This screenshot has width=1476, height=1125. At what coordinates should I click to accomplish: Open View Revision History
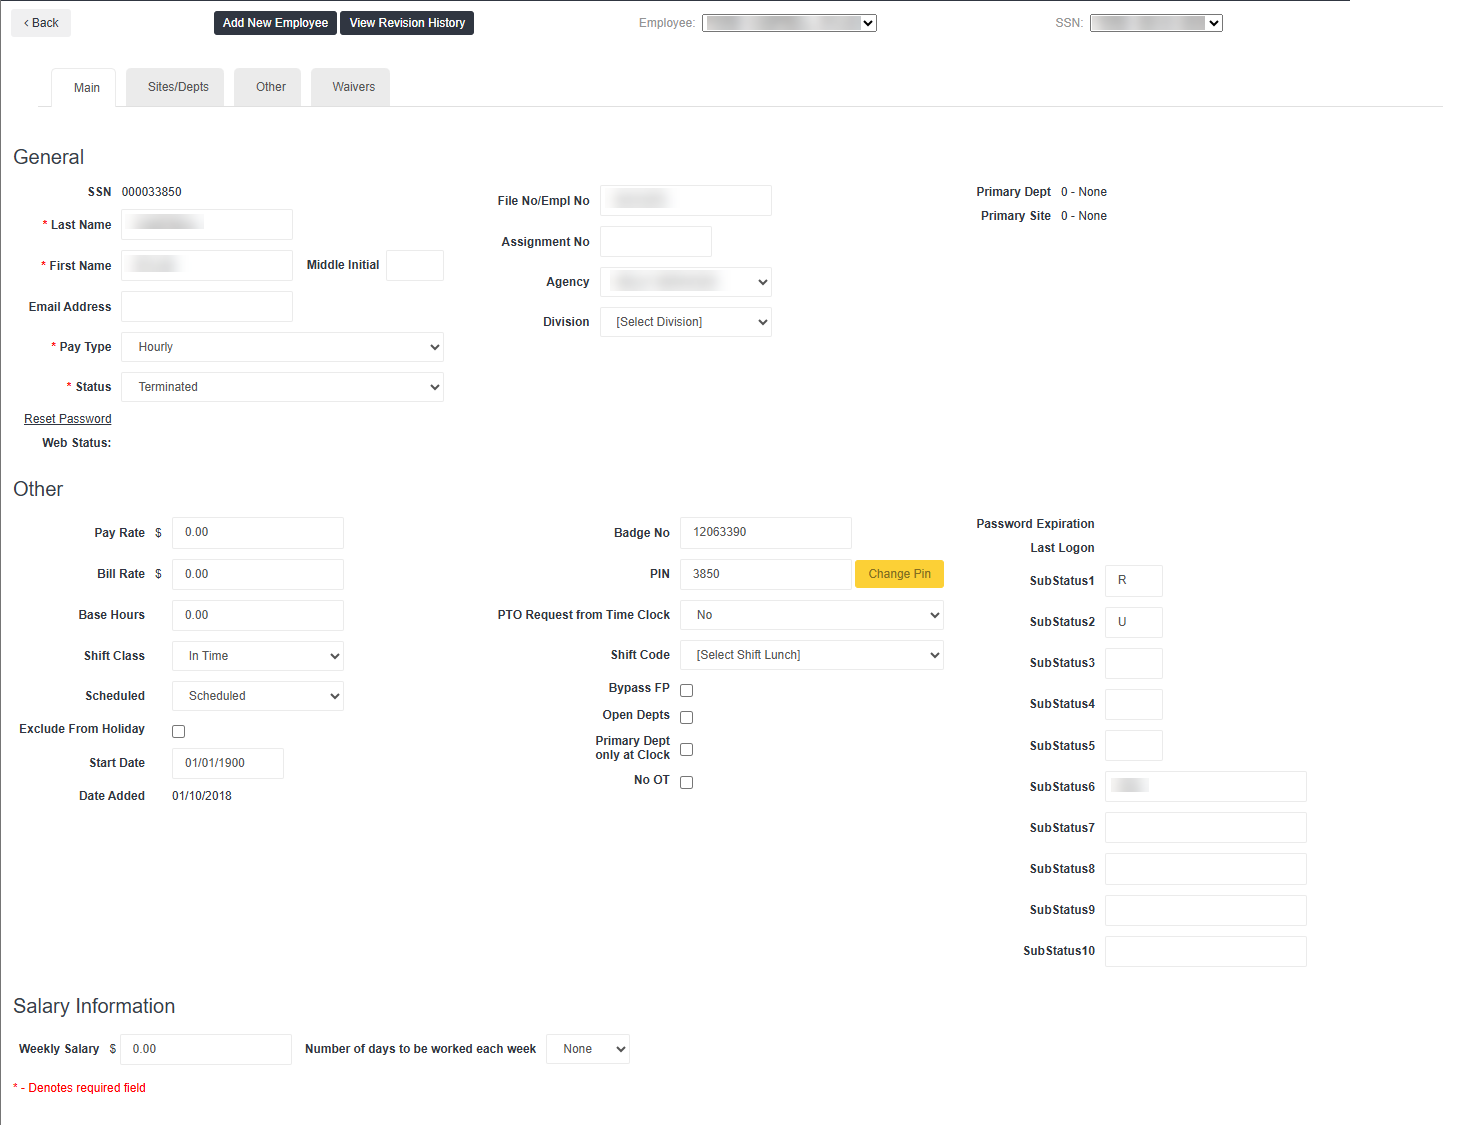[x=407, y=23]
